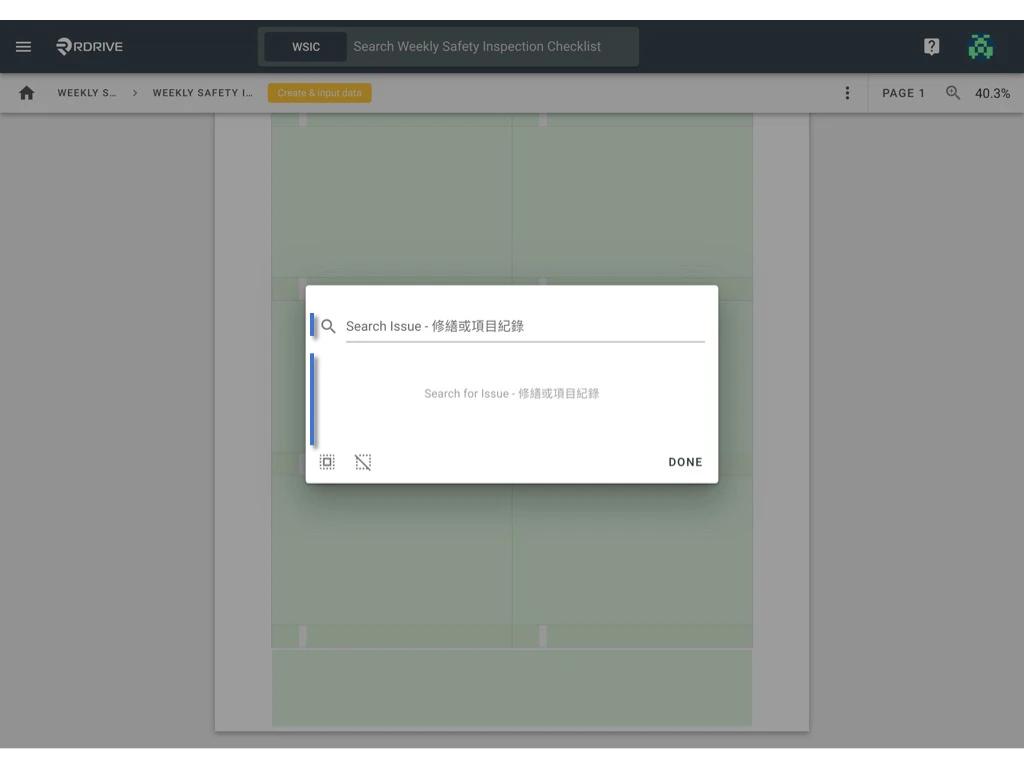This screenshot has width=1024, height=768.
Task: Click the Create and input data badge
Action: click(x=319, y=92)
